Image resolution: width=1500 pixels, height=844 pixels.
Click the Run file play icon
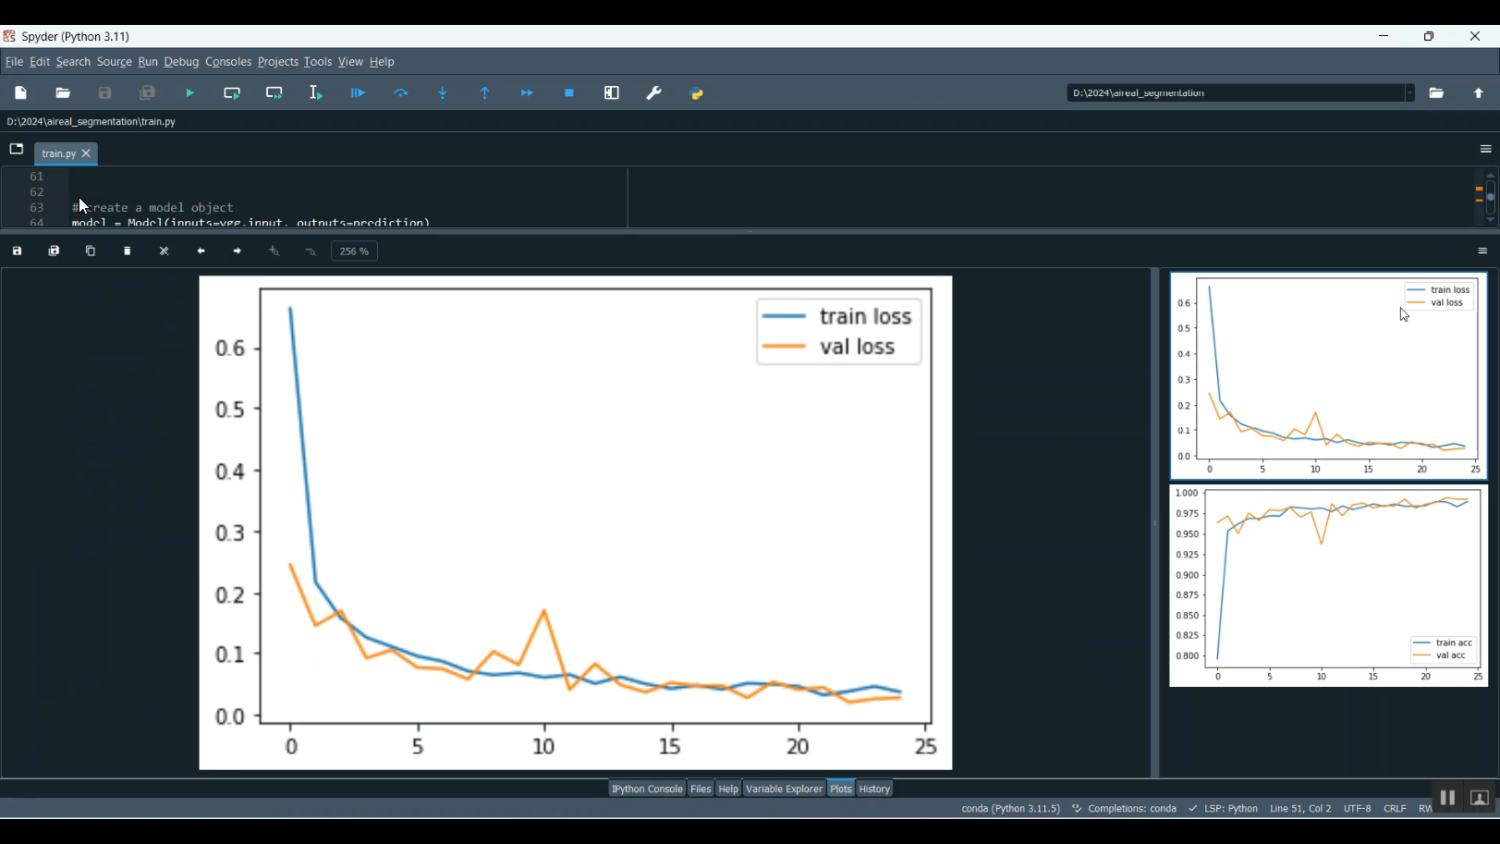point(190,93)
